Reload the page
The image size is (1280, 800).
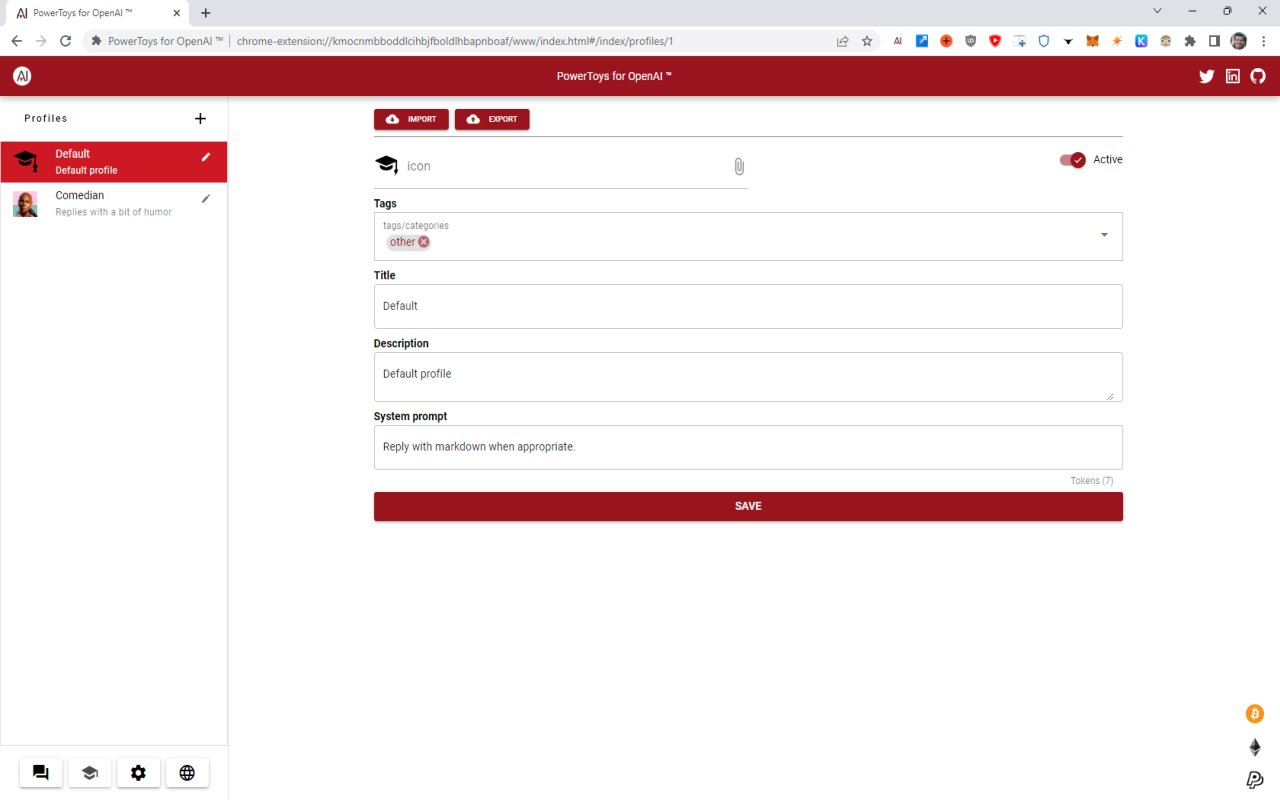point(66,41)
